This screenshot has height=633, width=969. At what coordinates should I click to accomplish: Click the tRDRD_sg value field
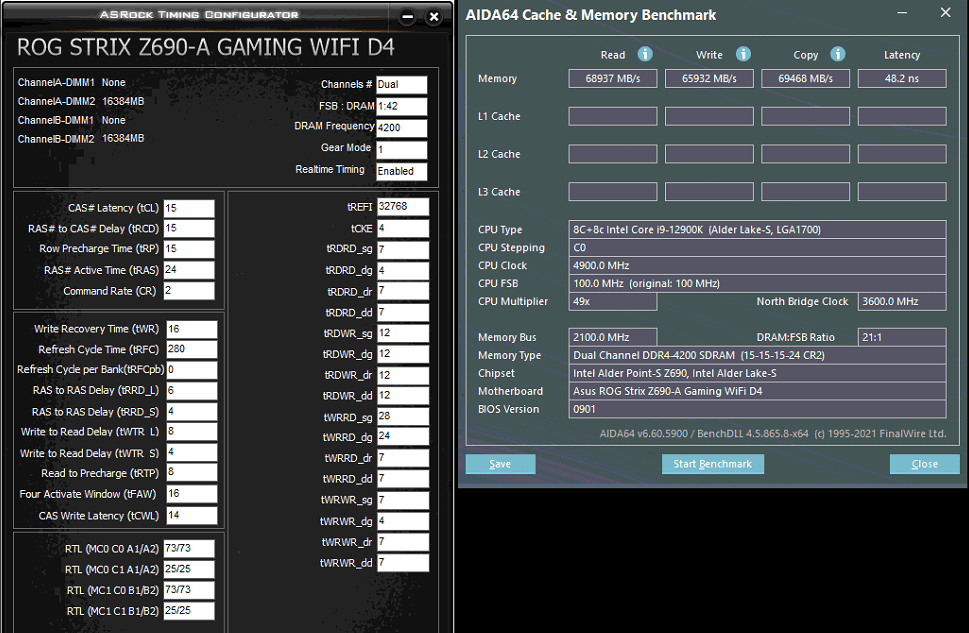403,250
